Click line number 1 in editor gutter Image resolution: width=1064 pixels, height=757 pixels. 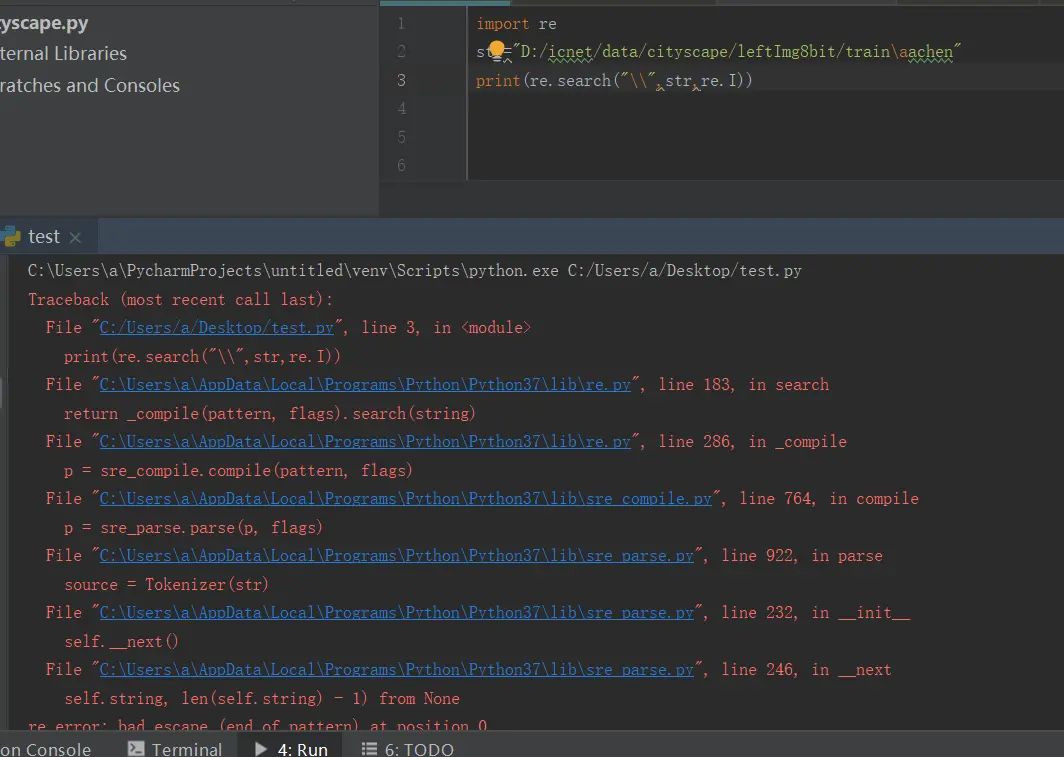[401, 24]
